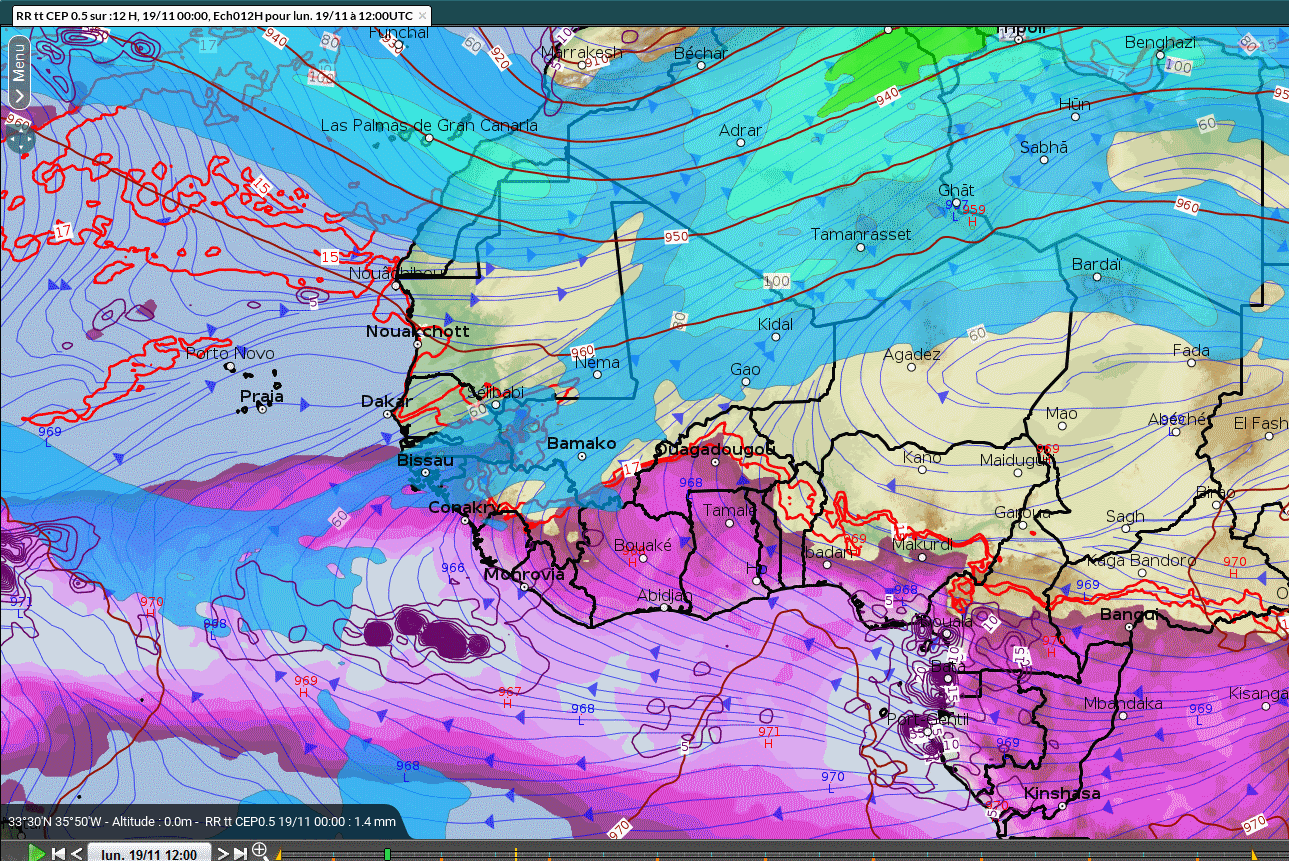Click the Mbandaka city label

1123,704
